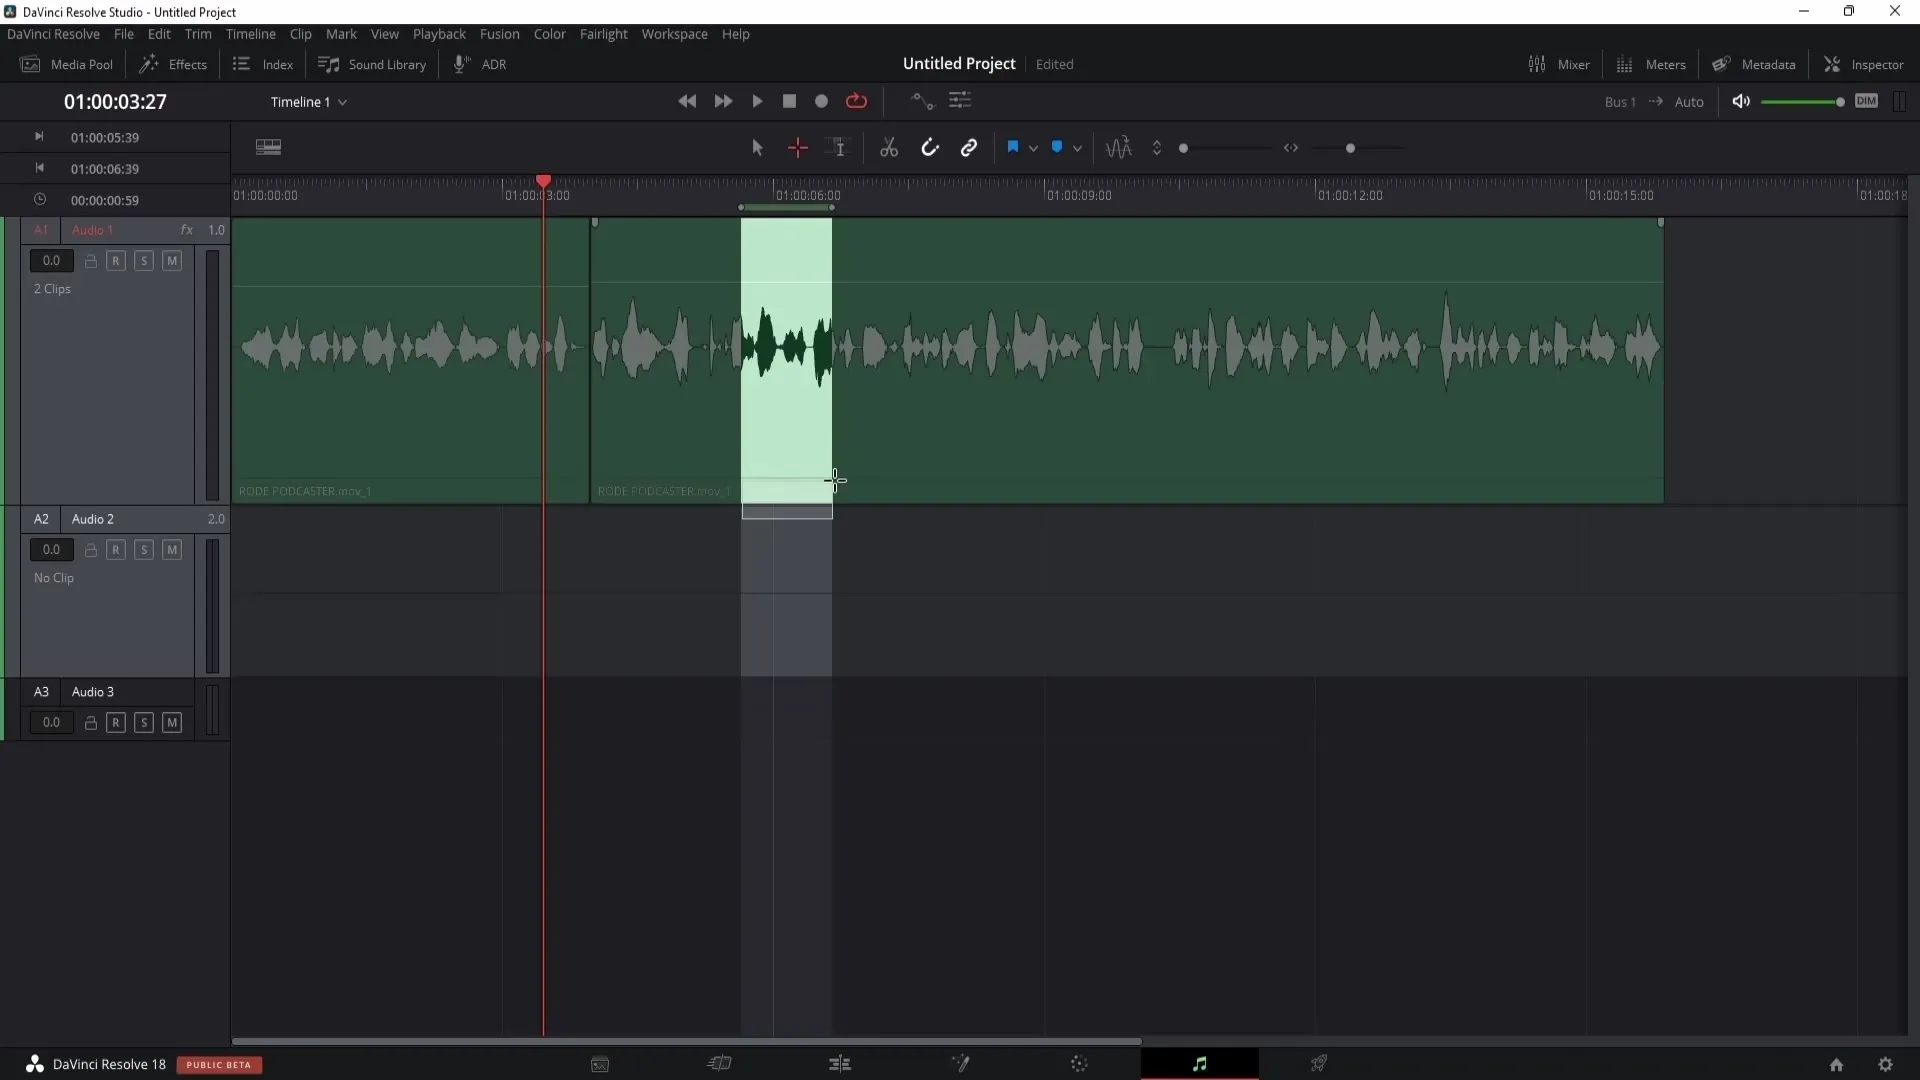Toggle loop playback
Image resolution: width=1920 pixels, height=1080 pixels.
pyautogui.click(x=856, y=101)
